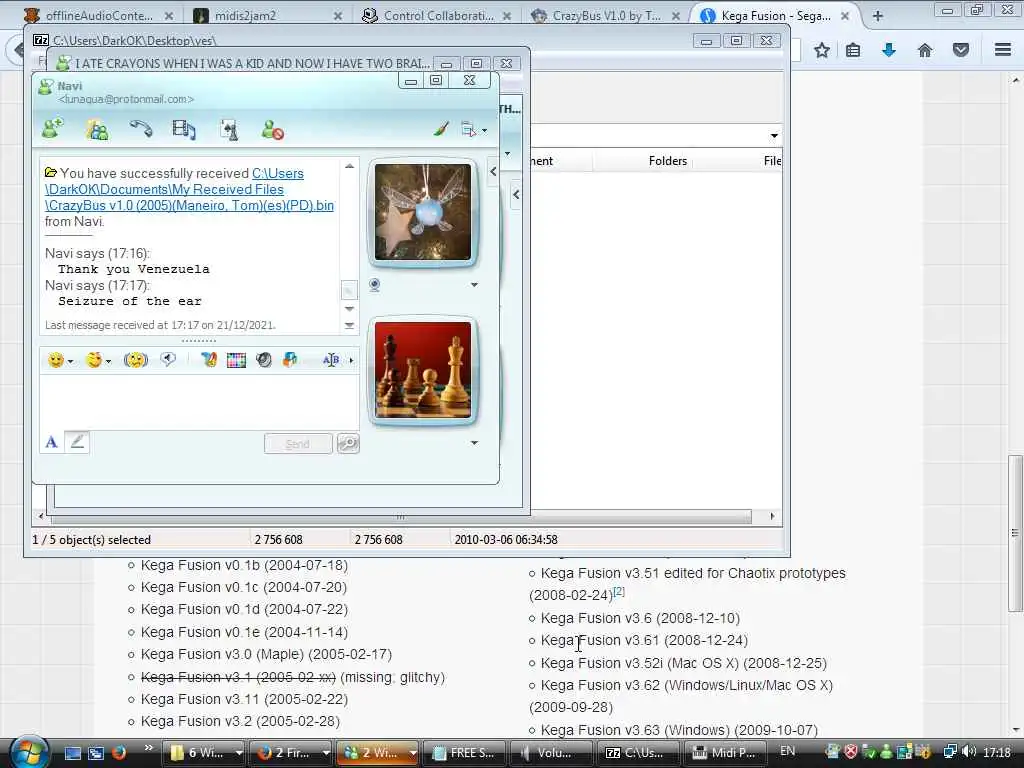1024x768 pixels.
Task: Click the Folders column header in 7-Zip
Action: click(x=667, y=161)
